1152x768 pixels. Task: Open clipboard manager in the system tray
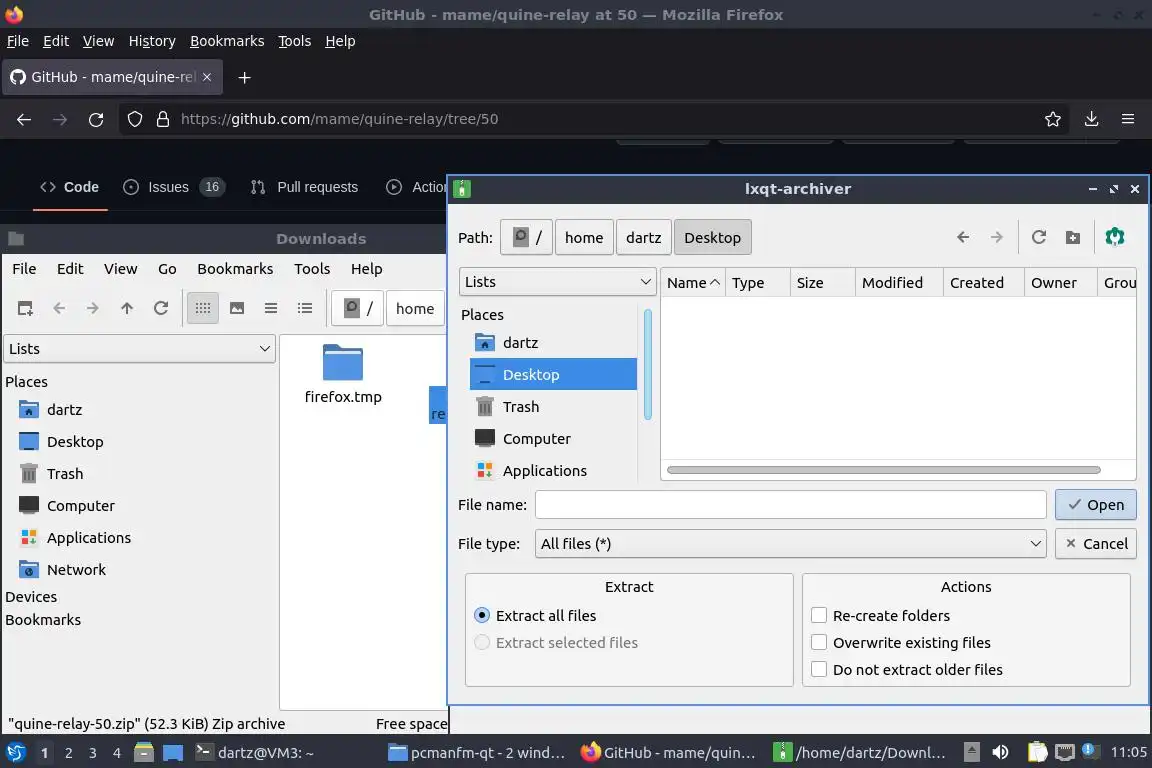click(x=1037, y=752)
